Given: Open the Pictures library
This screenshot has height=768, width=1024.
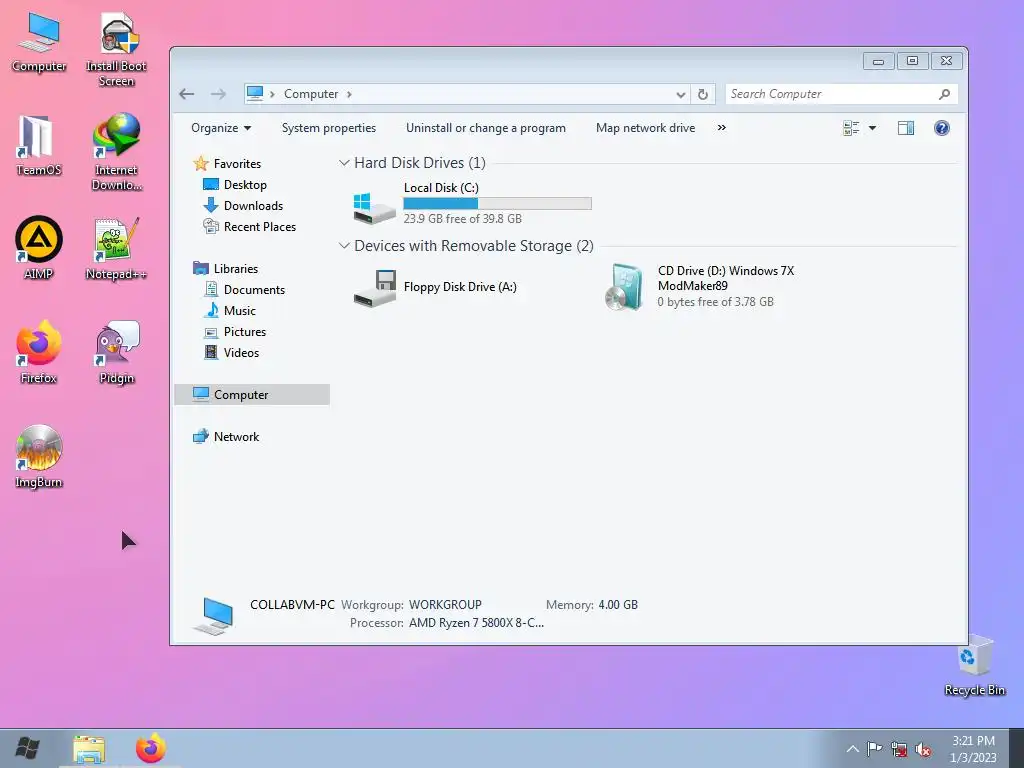Looking at the screenshot, I should click(234, 331).
